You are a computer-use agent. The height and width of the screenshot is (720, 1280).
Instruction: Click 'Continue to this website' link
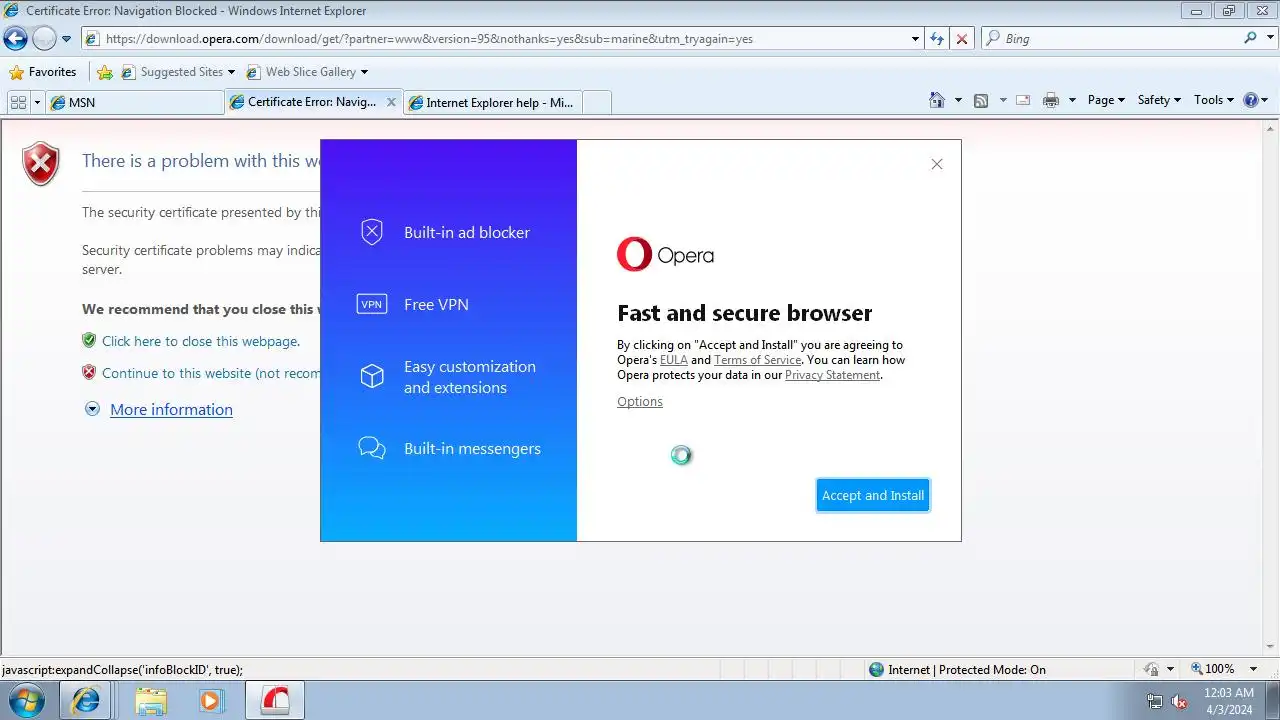coord(211,373)
